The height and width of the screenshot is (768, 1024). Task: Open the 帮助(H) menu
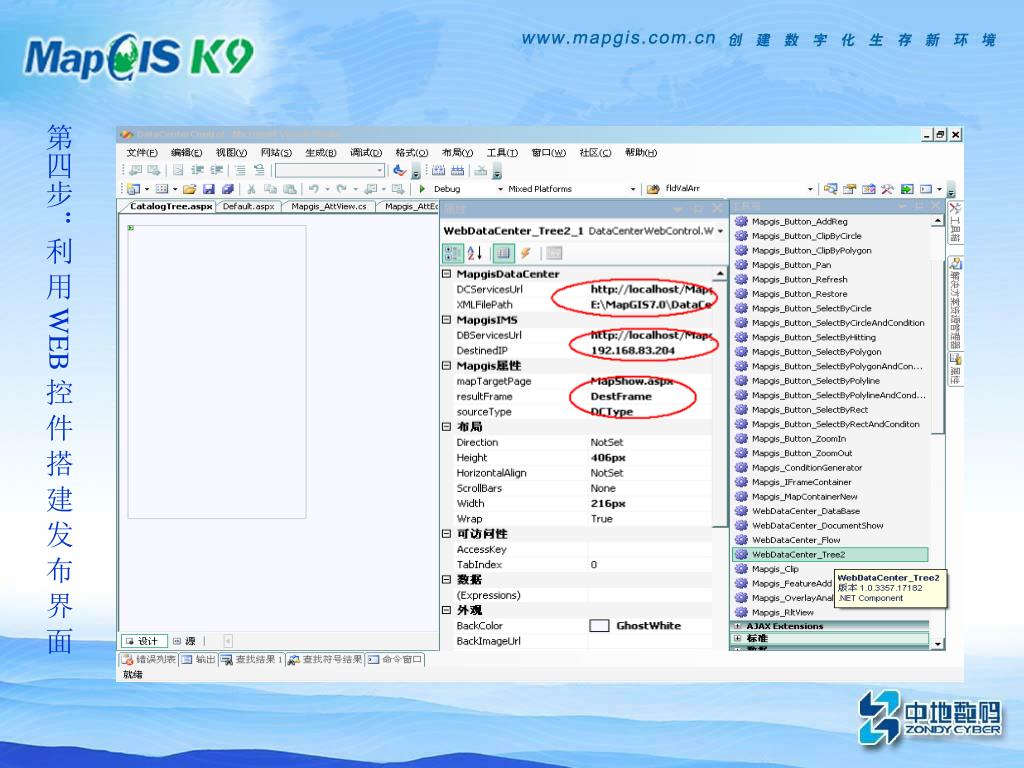pos(641,152)
